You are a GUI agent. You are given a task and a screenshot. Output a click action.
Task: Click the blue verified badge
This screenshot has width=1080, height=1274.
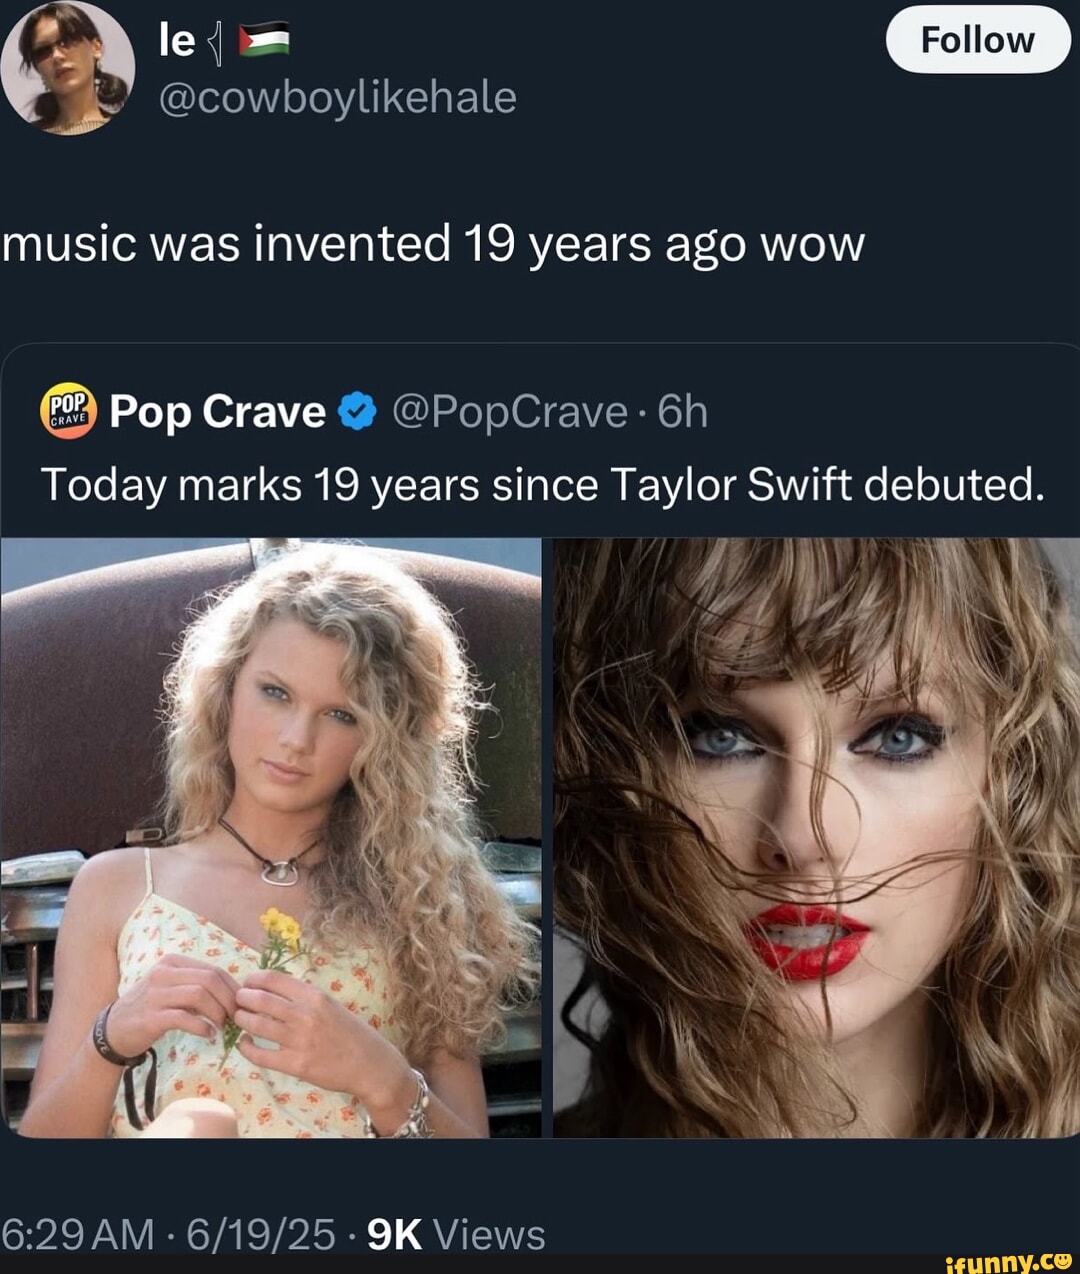pos(357,412)
